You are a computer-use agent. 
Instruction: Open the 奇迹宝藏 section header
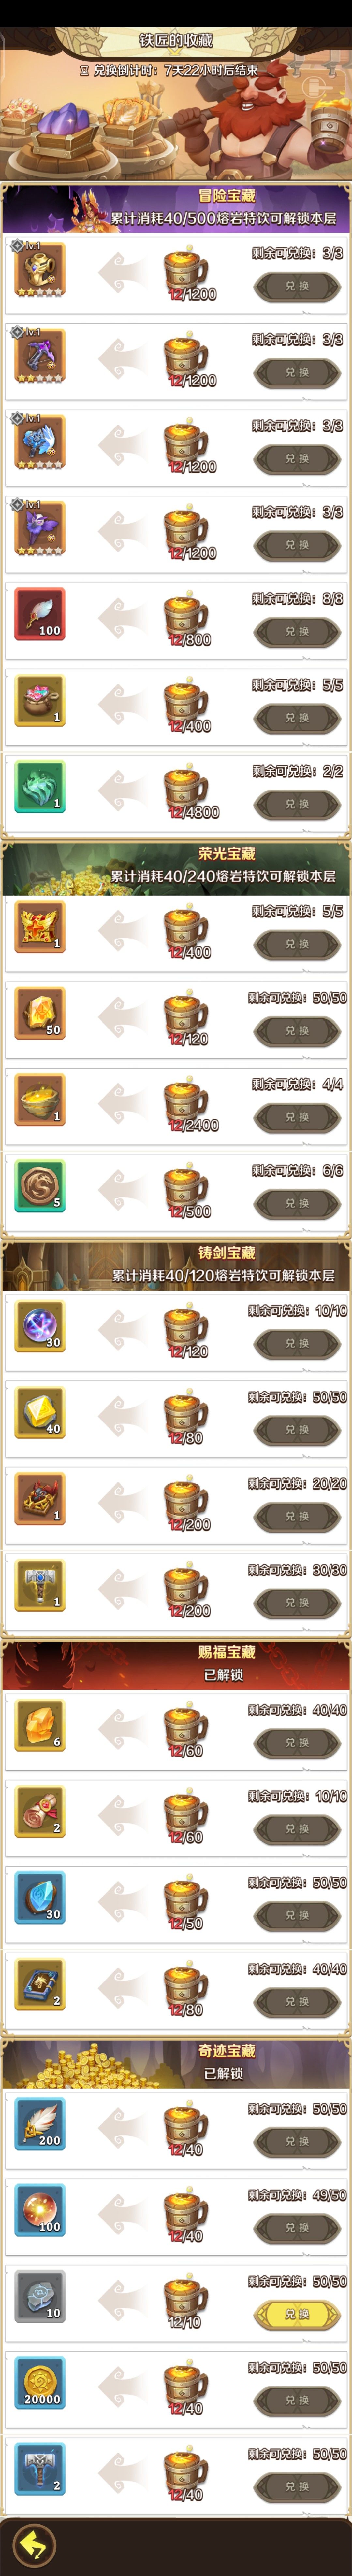(x=176, y=2062)
